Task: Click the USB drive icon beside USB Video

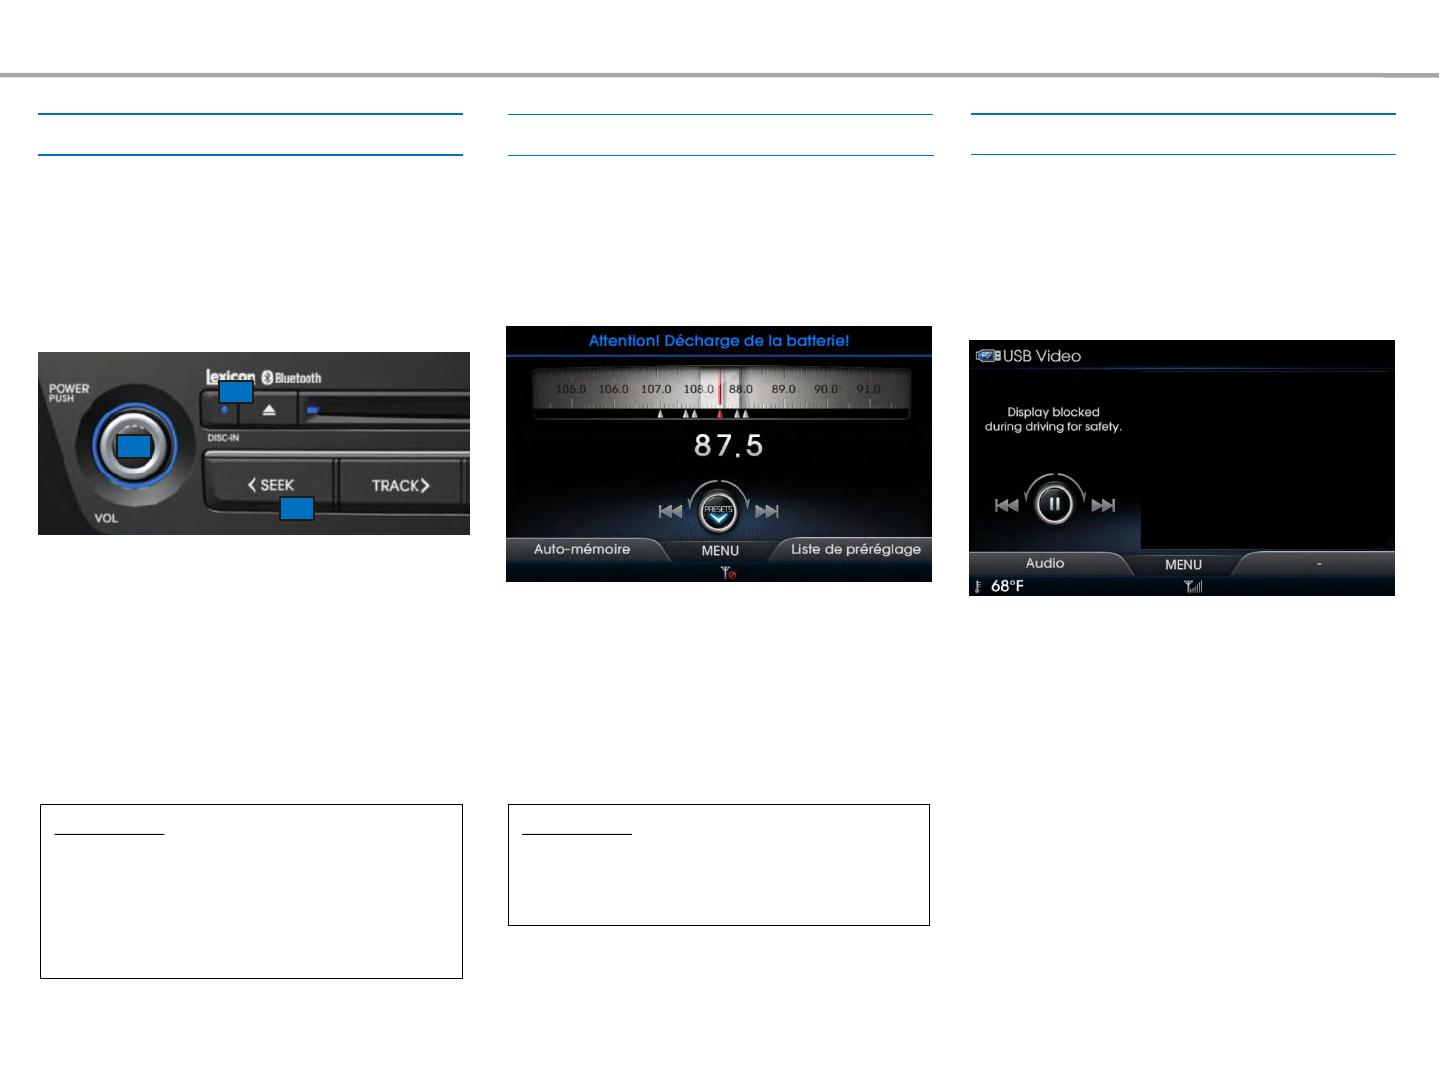Action: pyautogui.click(x=988, y=355)
